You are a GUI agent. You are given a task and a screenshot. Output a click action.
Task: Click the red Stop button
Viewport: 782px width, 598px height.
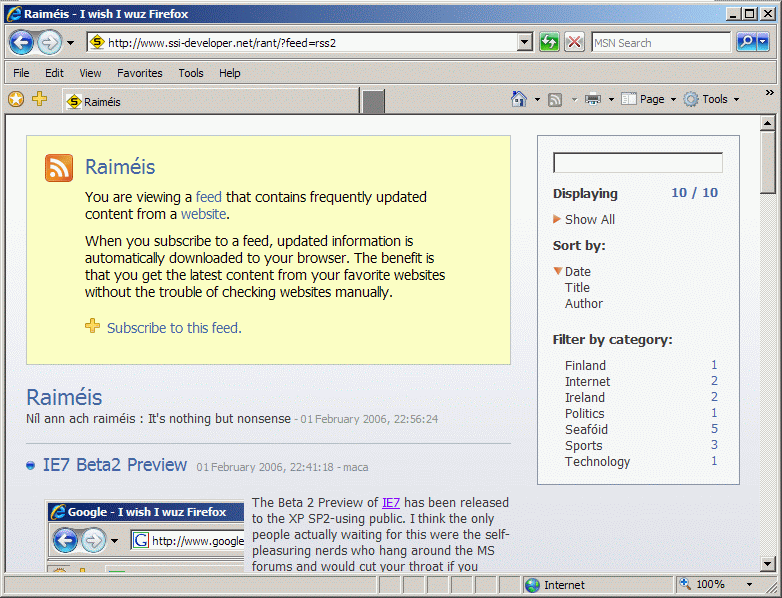(x=575, y=42)
